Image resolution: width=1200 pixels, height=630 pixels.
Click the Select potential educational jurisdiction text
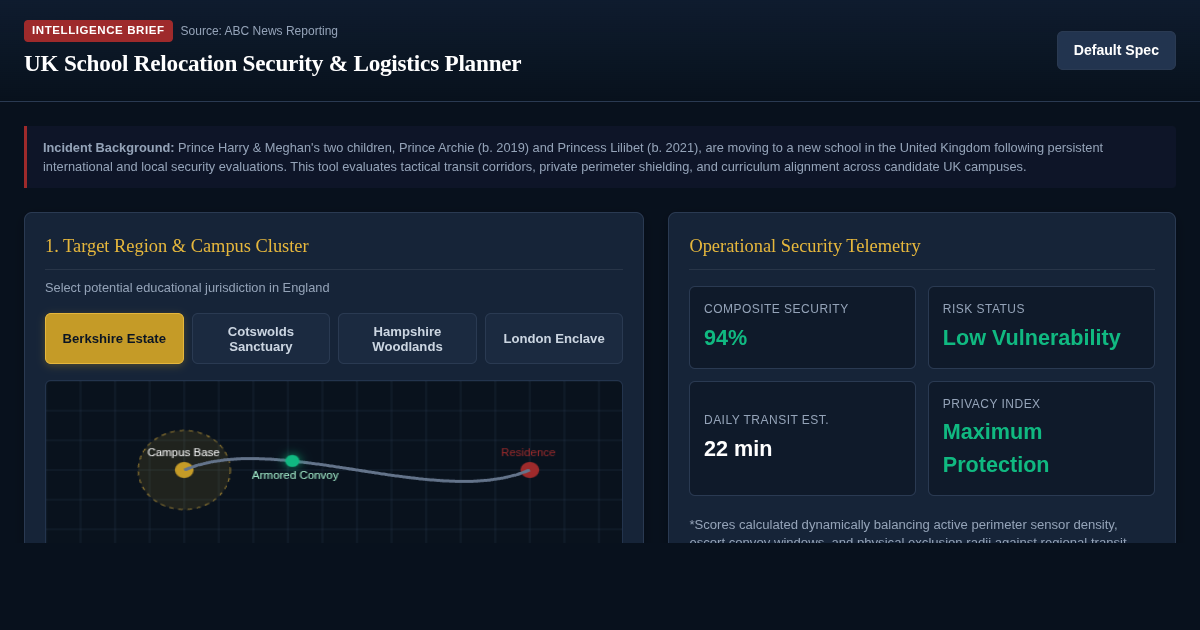[x=187, y=288]
